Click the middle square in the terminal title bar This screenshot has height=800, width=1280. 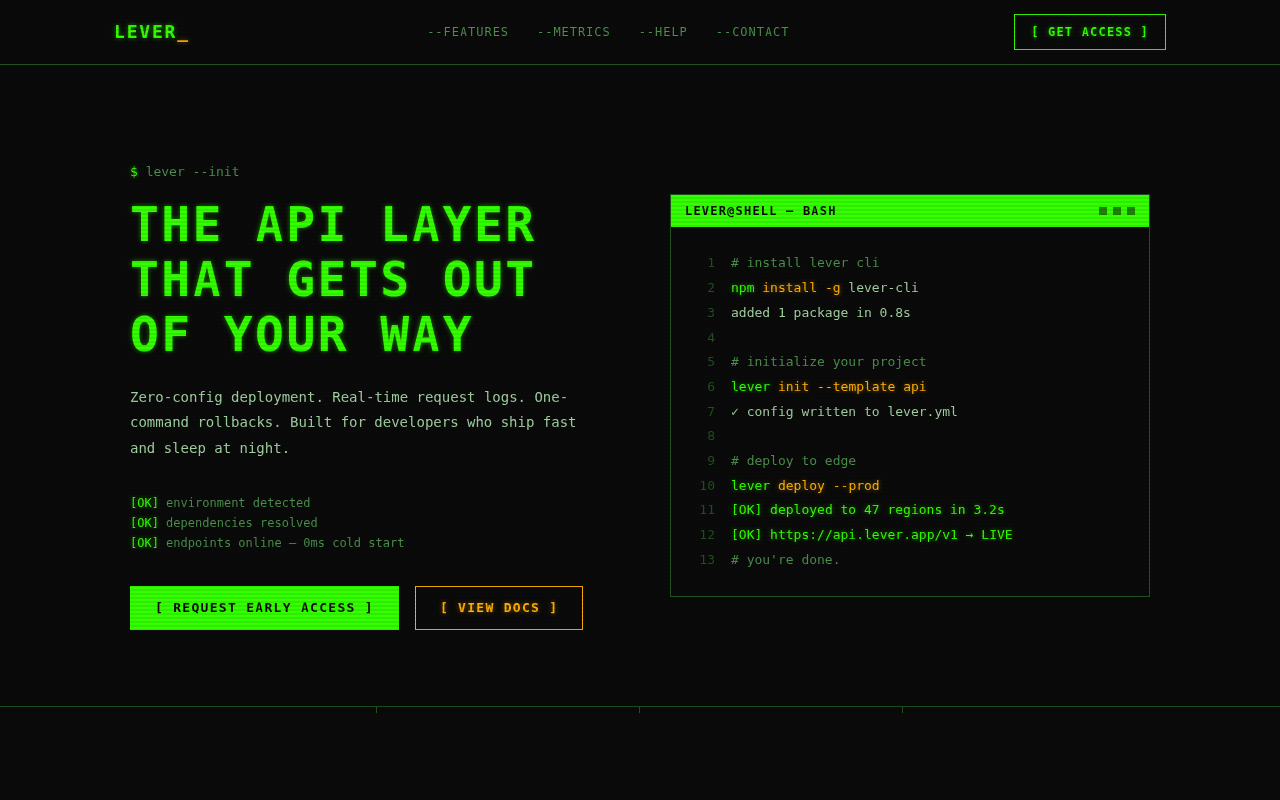1117,211
